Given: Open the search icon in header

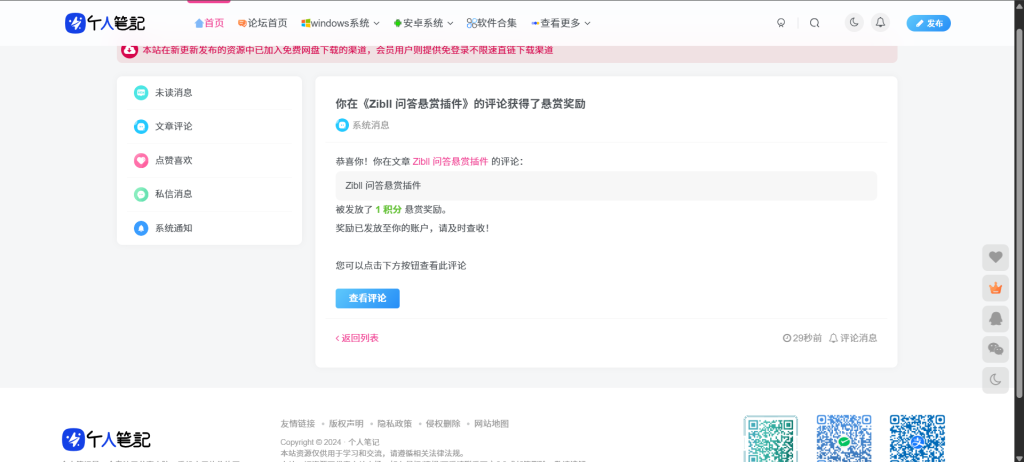Looking at the screenshot, I should coord(814,23).
